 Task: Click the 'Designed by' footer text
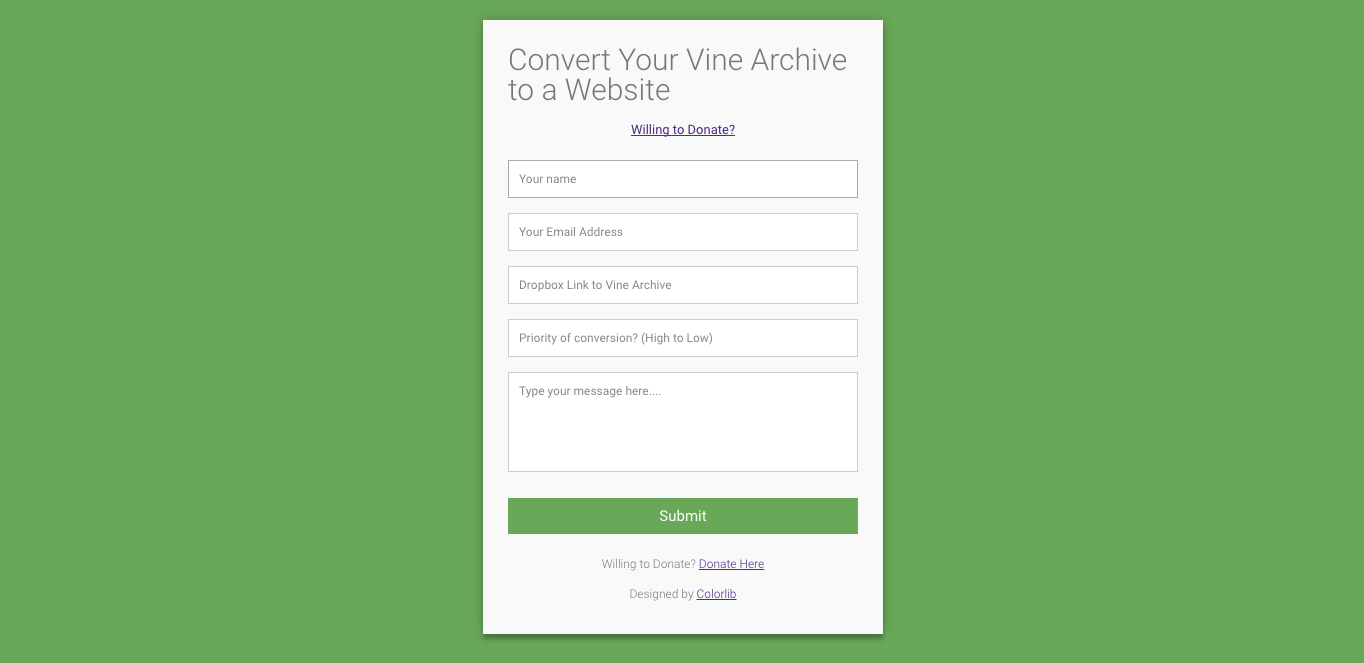[x=661, y=594]
